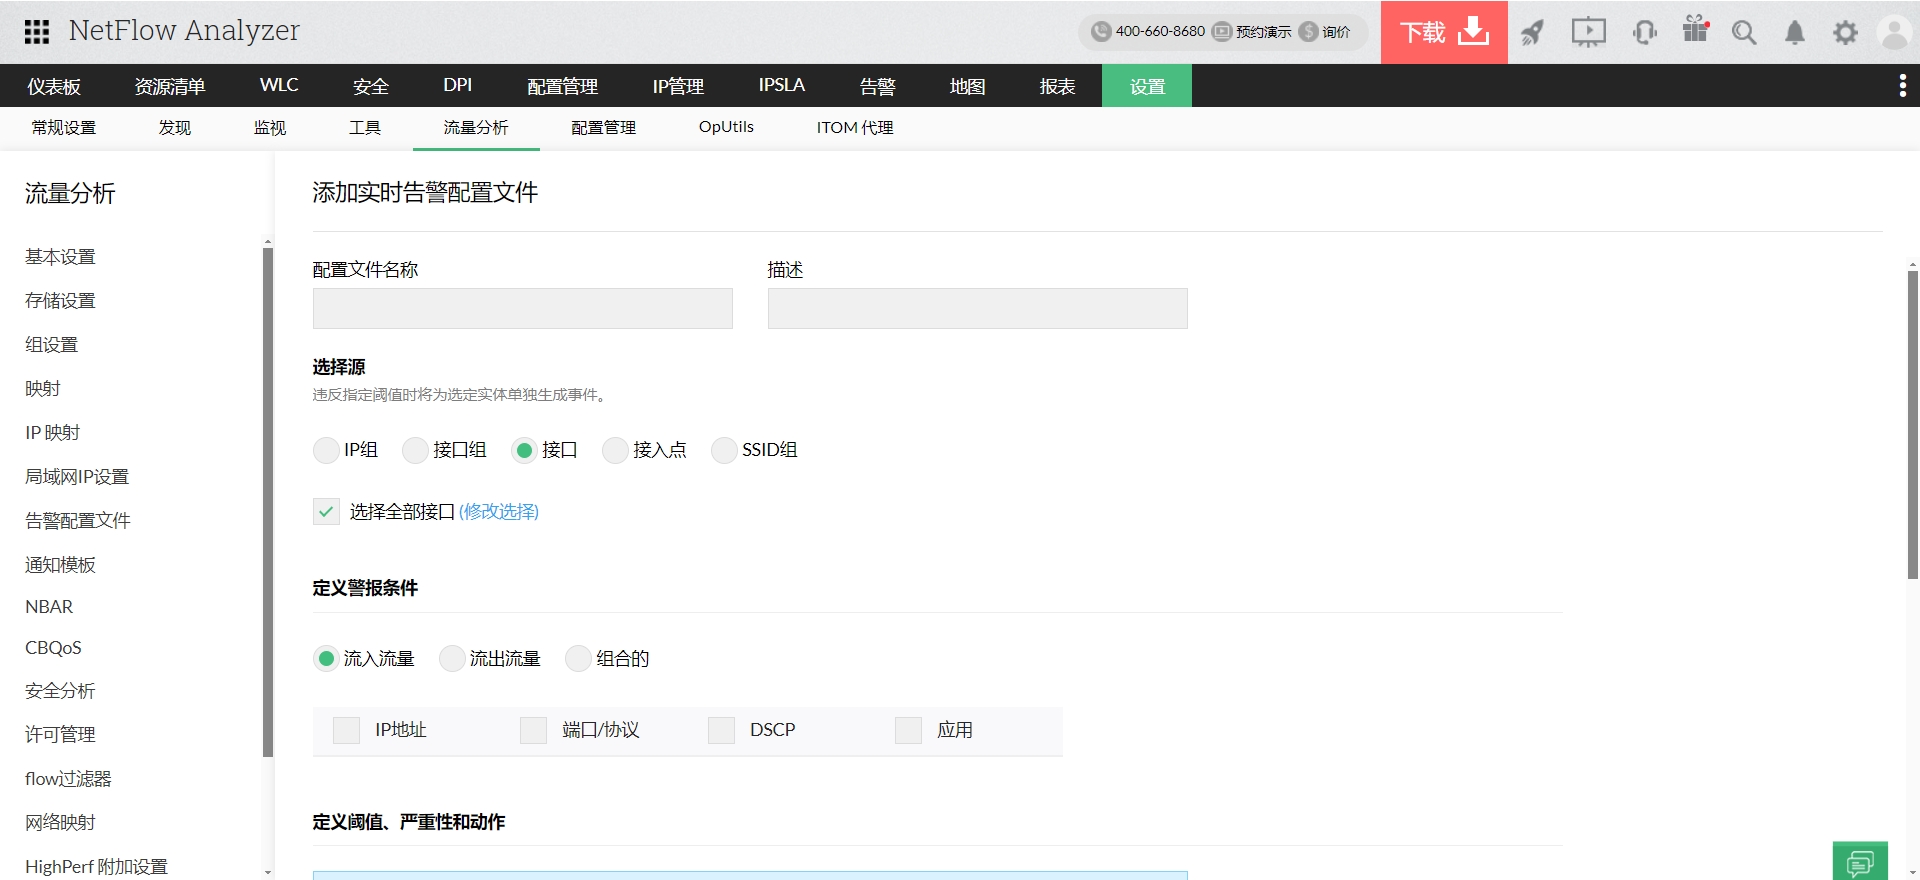Select the 流出流量 radio button

[452, 658]
